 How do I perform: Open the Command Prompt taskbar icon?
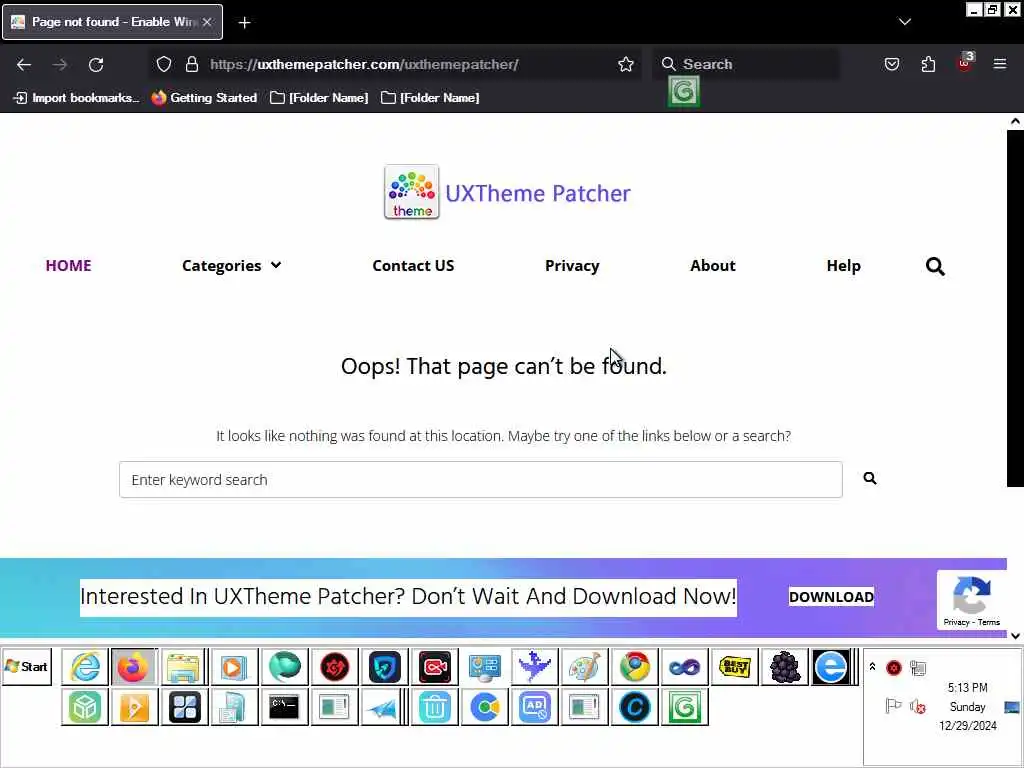click(x=284, y=707)
